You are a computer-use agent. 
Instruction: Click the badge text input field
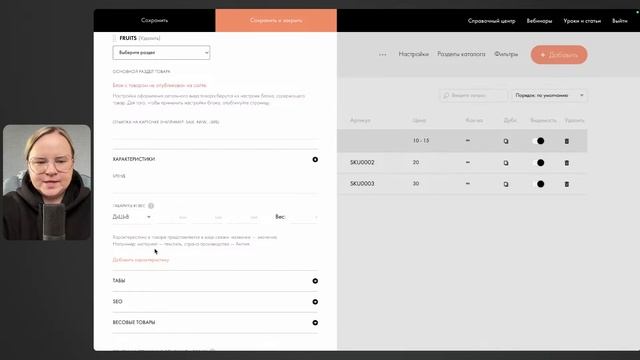215,133
